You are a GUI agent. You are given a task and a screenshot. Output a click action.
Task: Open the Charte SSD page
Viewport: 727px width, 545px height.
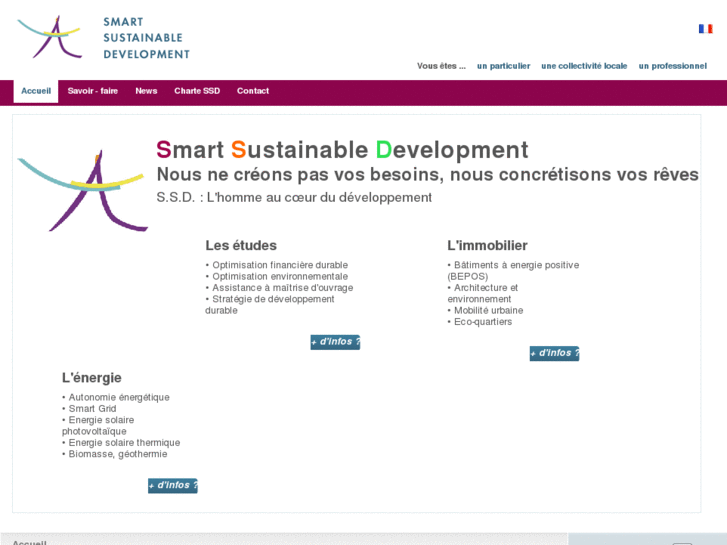point(197,91)
